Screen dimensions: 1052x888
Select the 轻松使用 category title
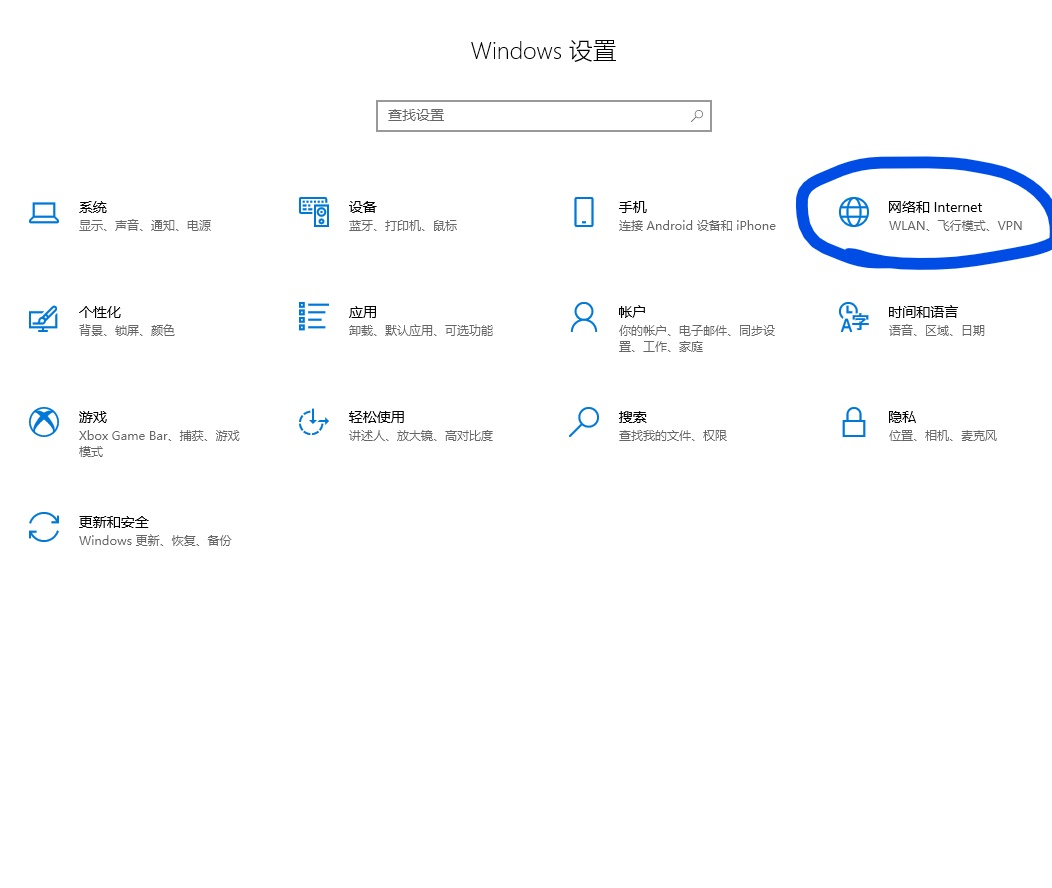click(x=376, y=417)
